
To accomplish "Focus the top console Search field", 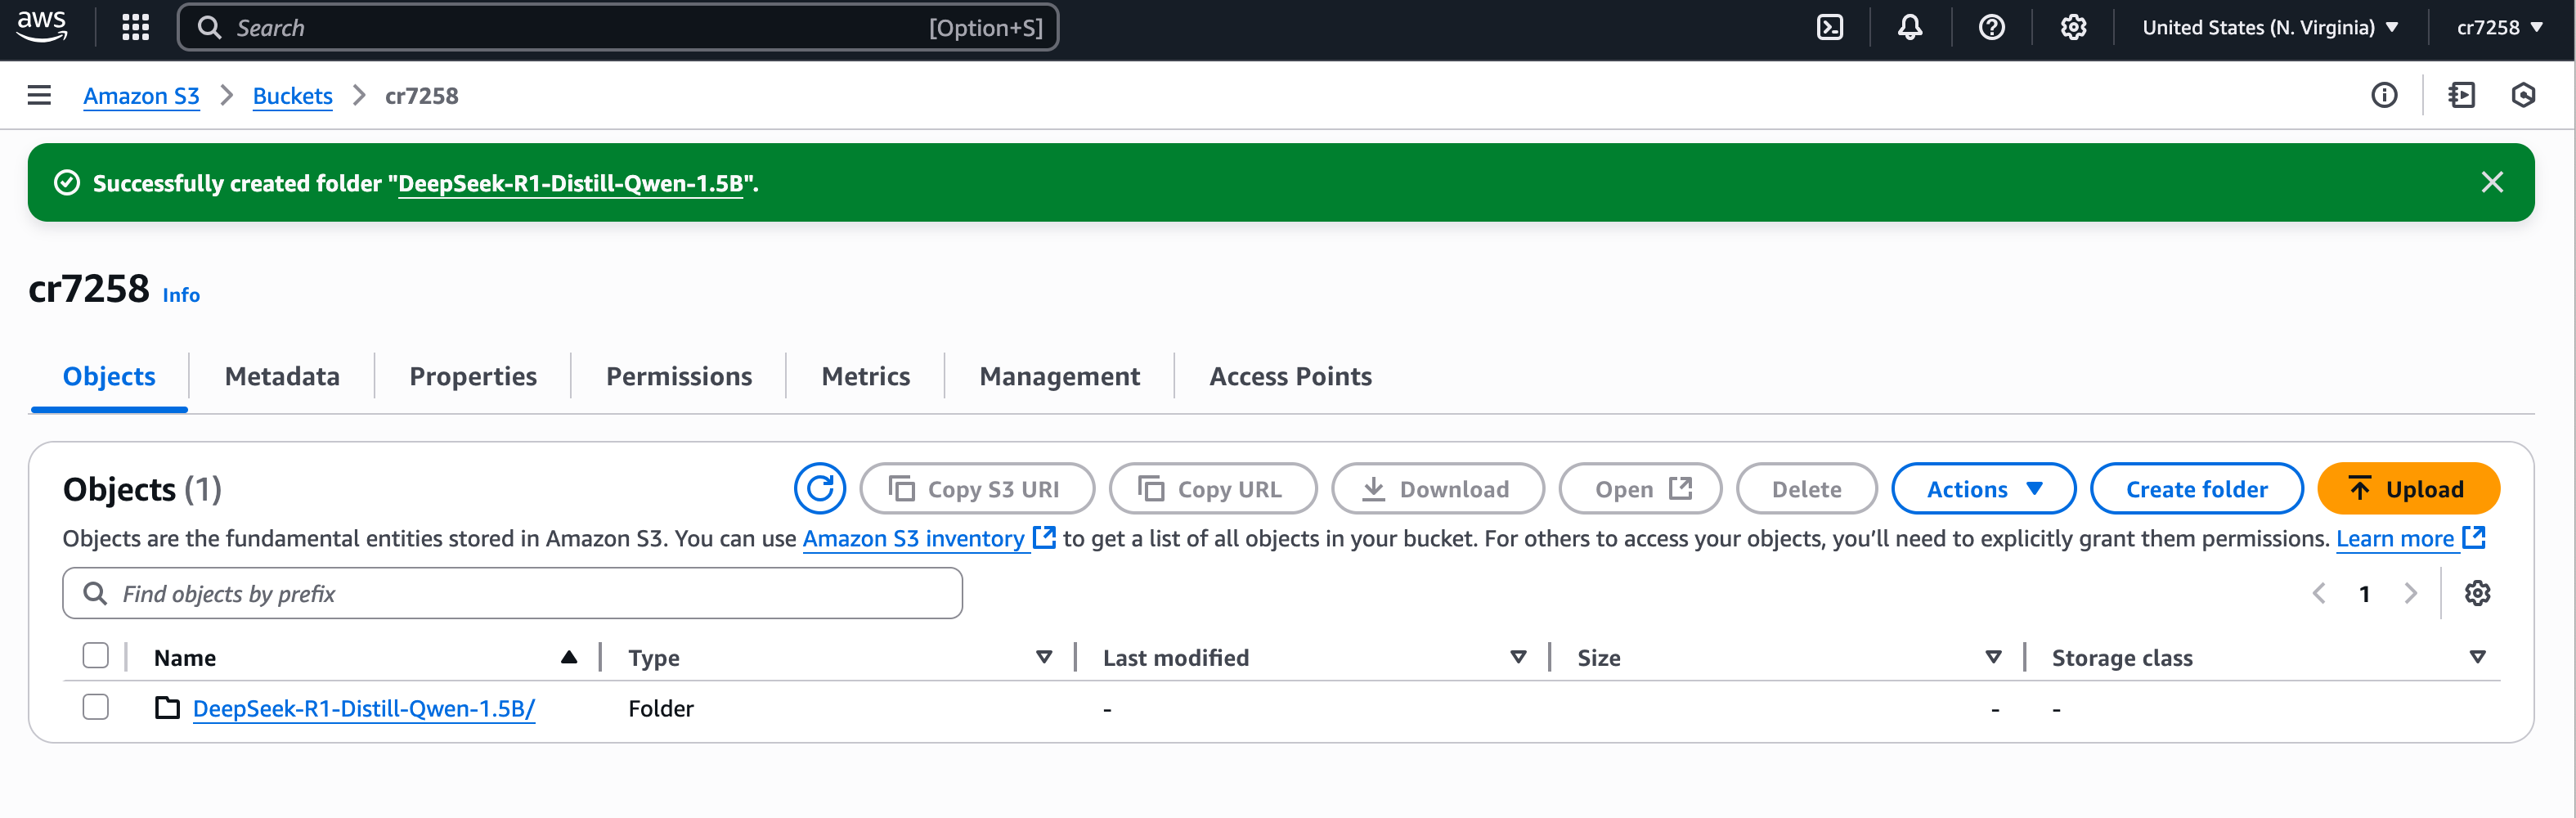I will (x=617, y=27).
